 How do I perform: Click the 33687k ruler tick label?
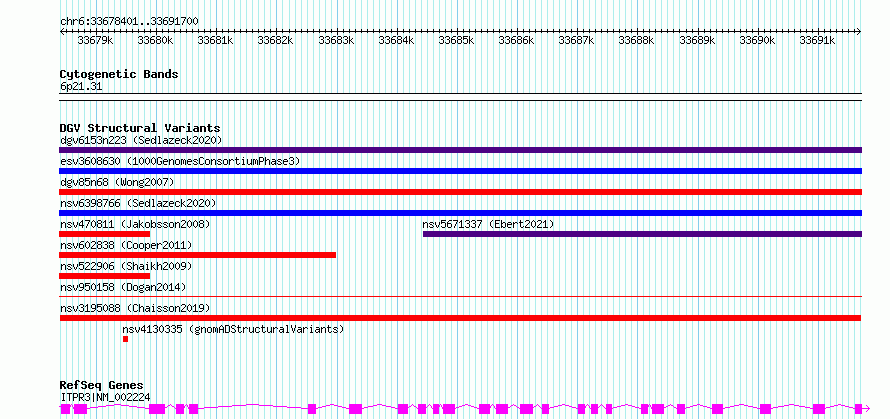(x=576, y=40)
